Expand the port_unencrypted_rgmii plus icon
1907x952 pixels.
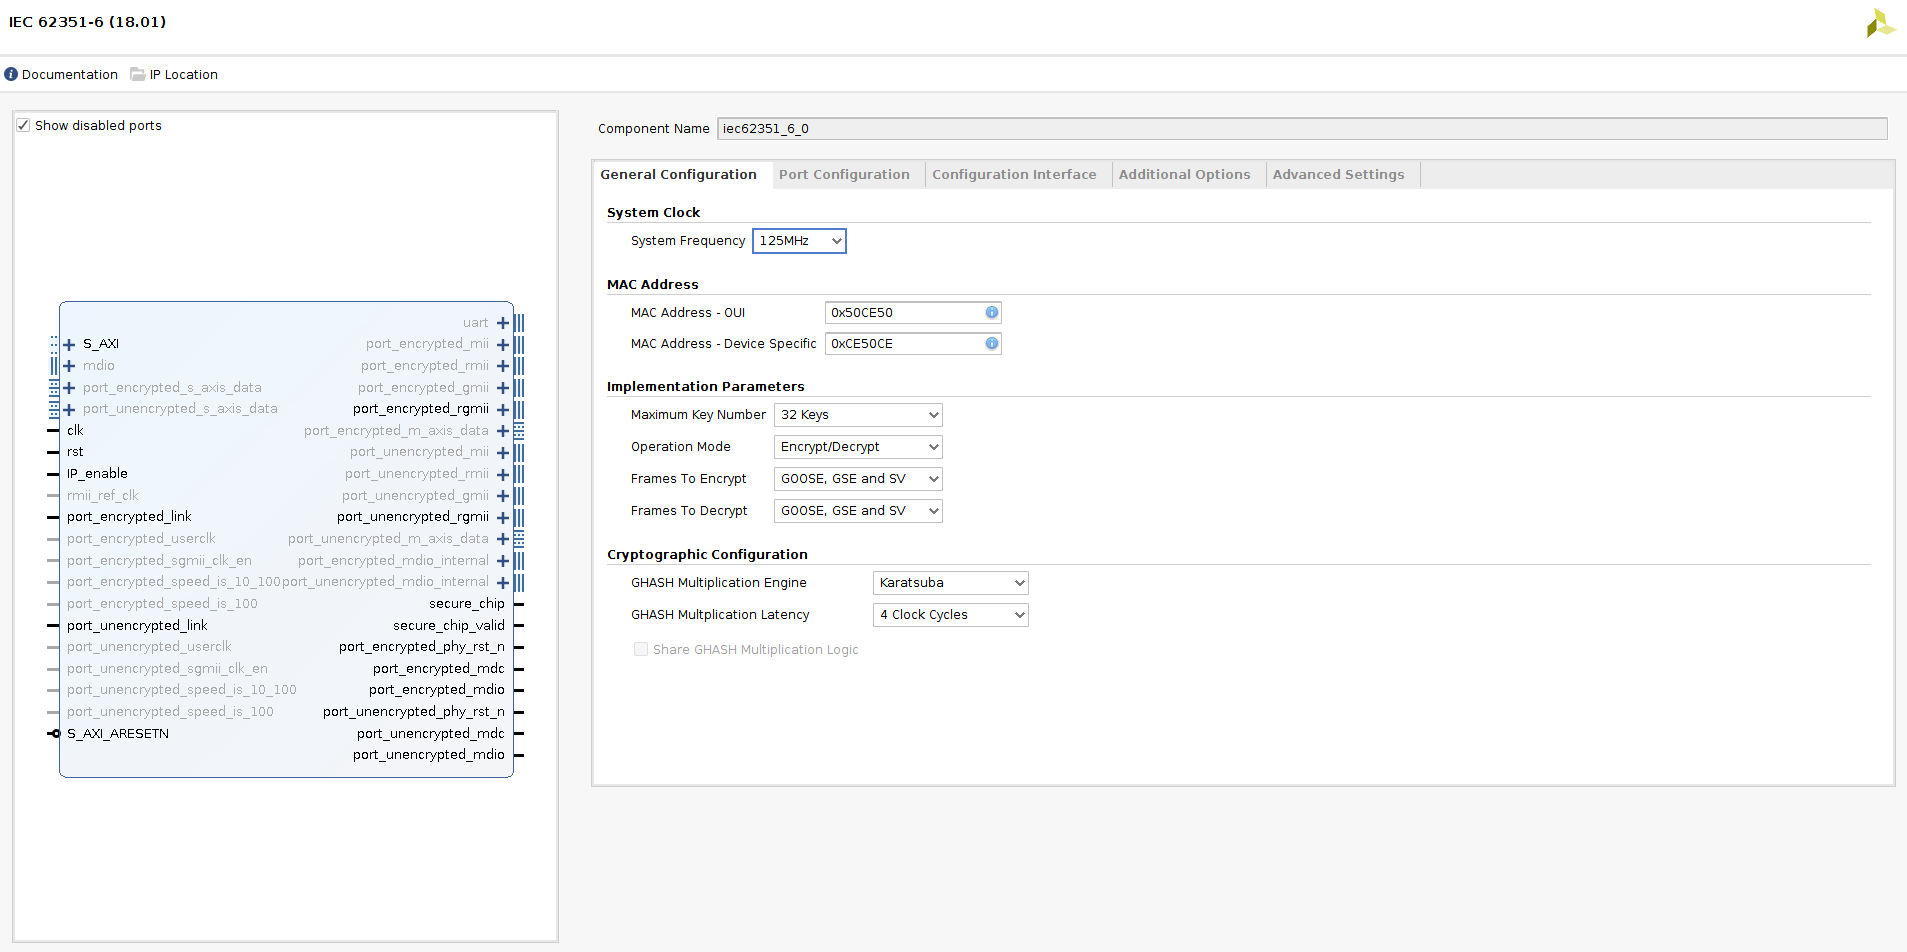tap(503, 517)
